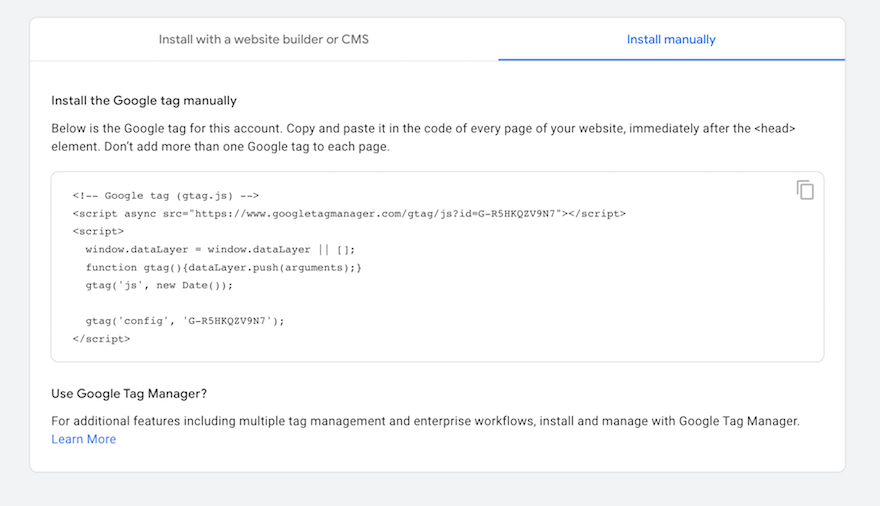Click the opening <script> tag line
880x506 pixels.
point(98,231)
